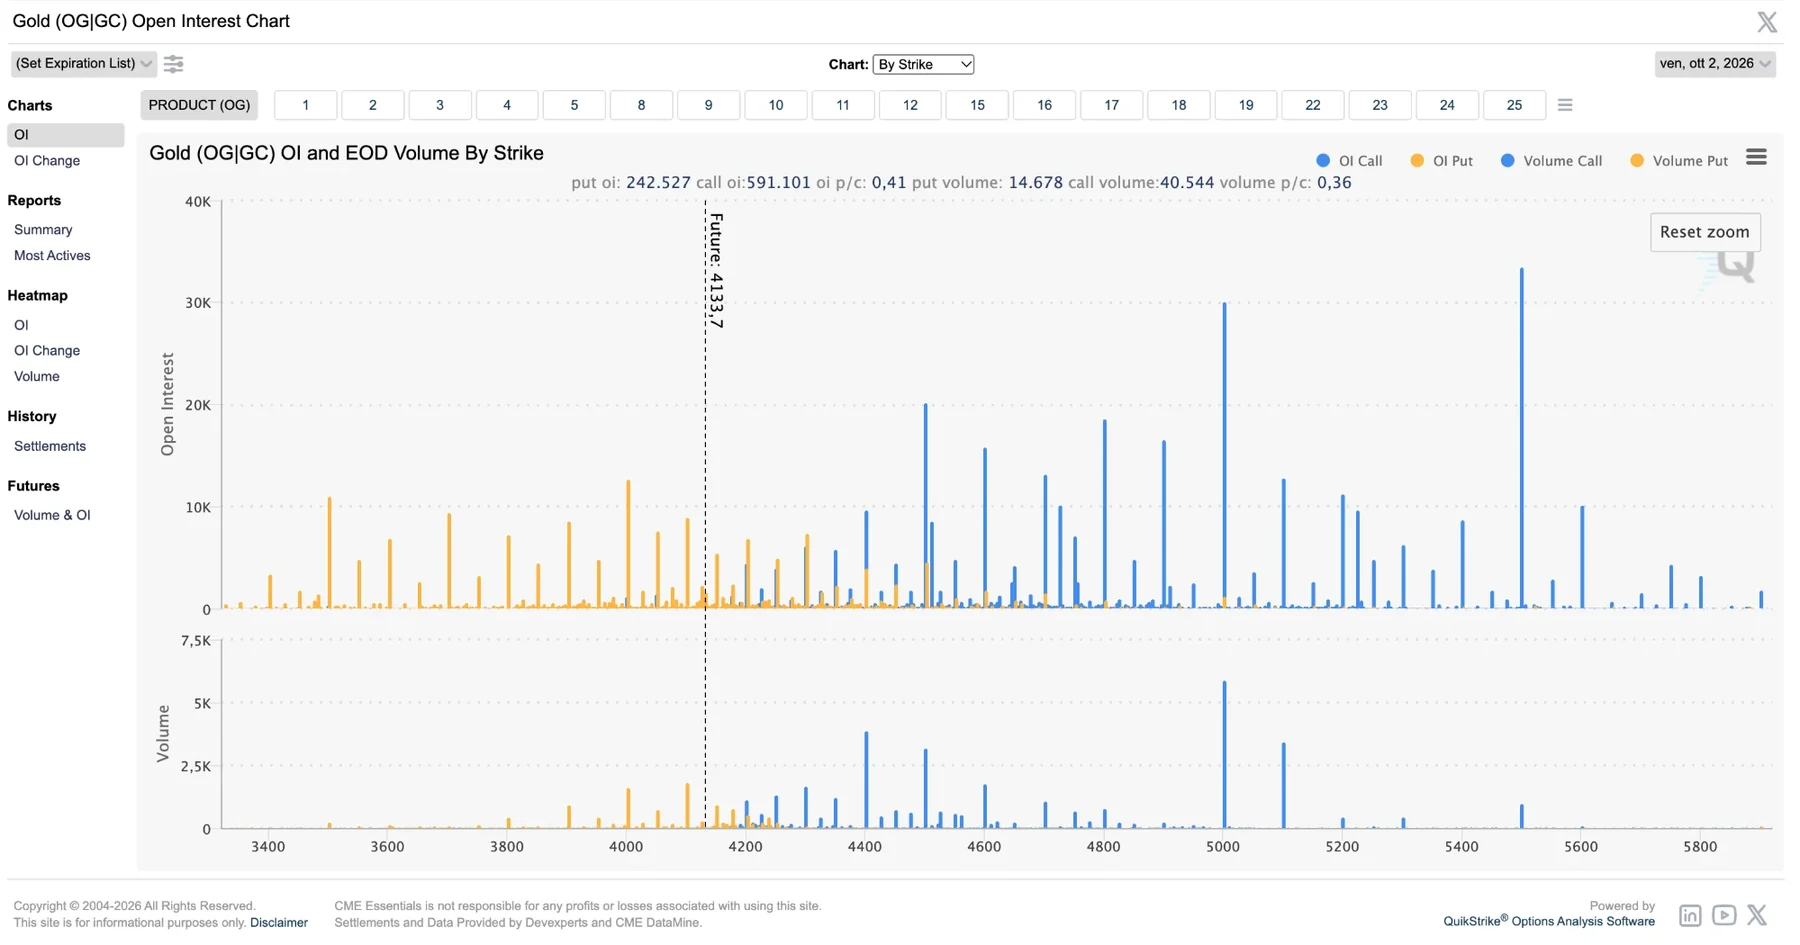Screen dimensions: 1800x945
Task: Select expiration tab 8
Action: point(641,105)
